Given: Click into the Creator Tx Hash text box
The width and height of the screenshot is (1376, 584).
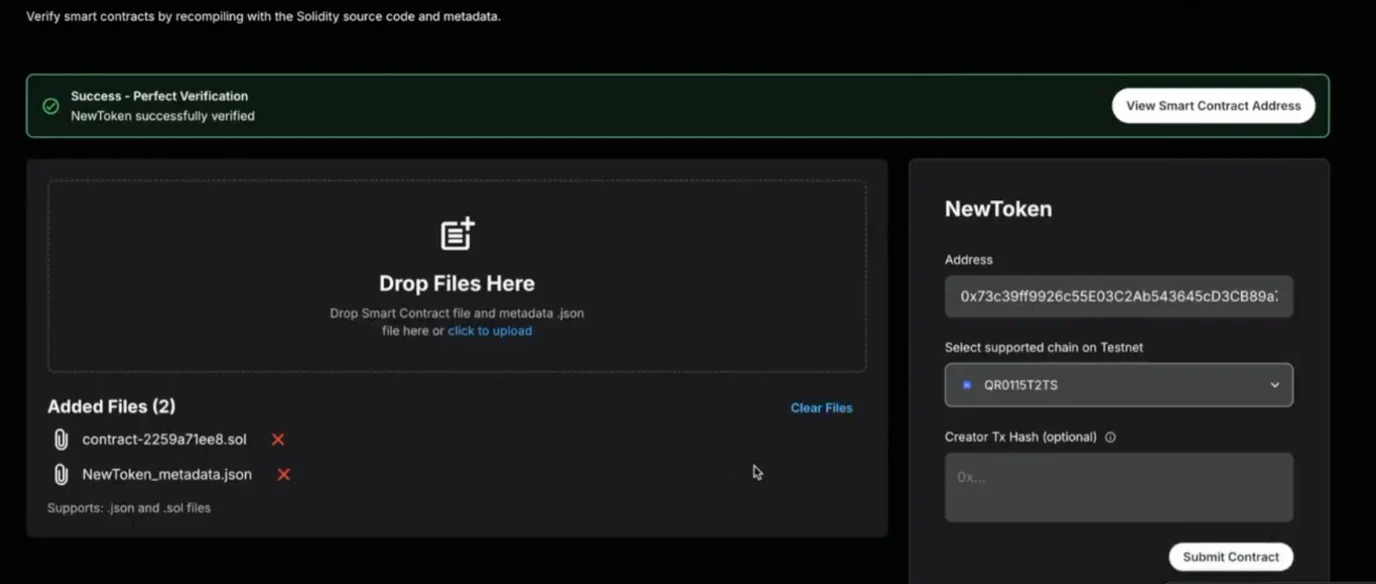Looking at the screenshot, I should coord(1118,487).
